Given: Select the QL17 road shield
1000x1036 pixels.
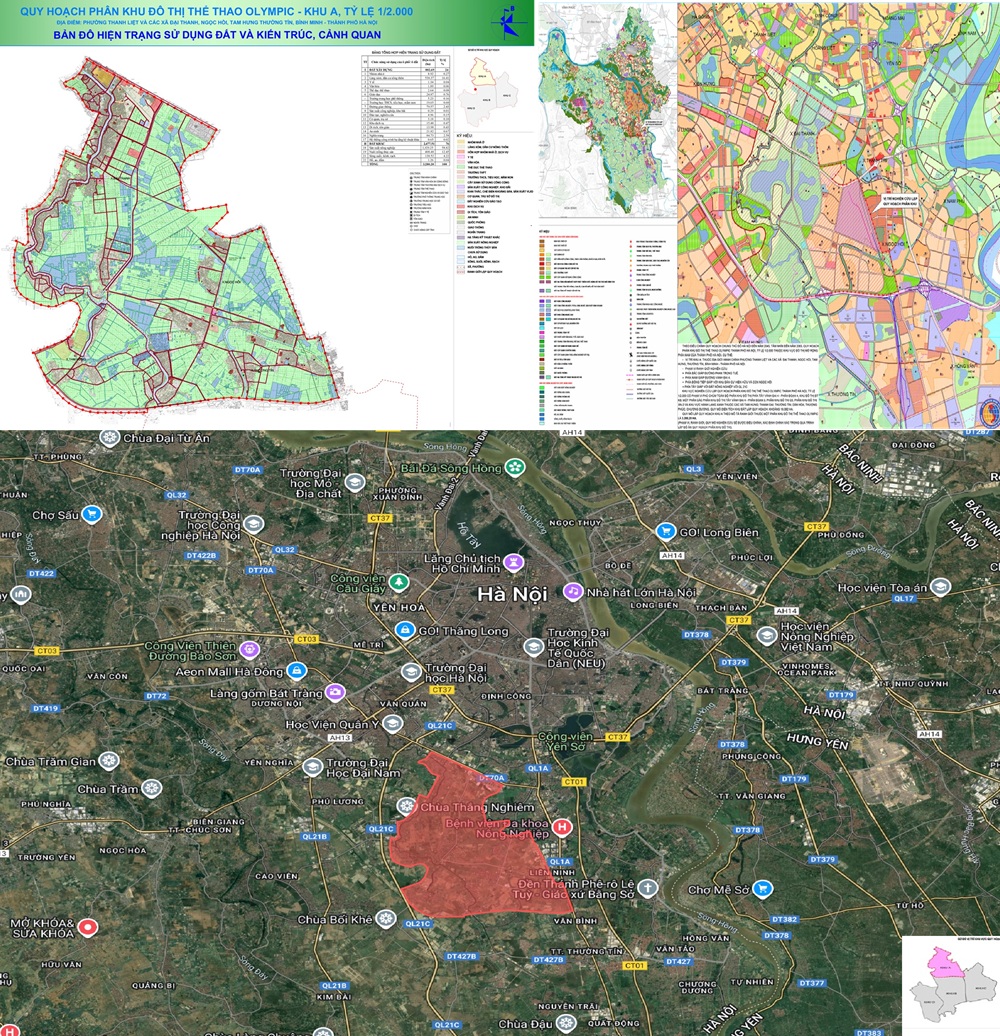Looking at the screenshot, I should pyautogui.click(x=903, y=598).
